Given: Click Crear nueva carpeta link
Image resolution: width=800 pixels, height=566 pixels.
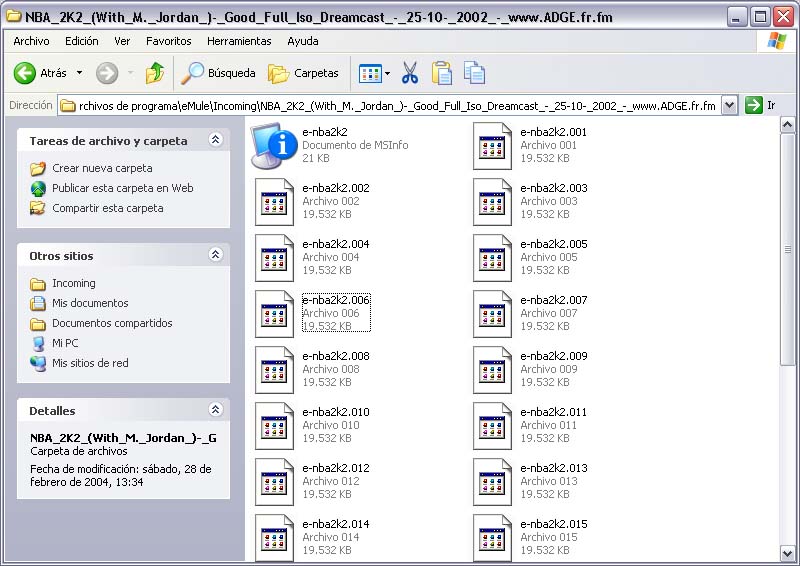Looking at the screenshot, I should coord(102,168).
